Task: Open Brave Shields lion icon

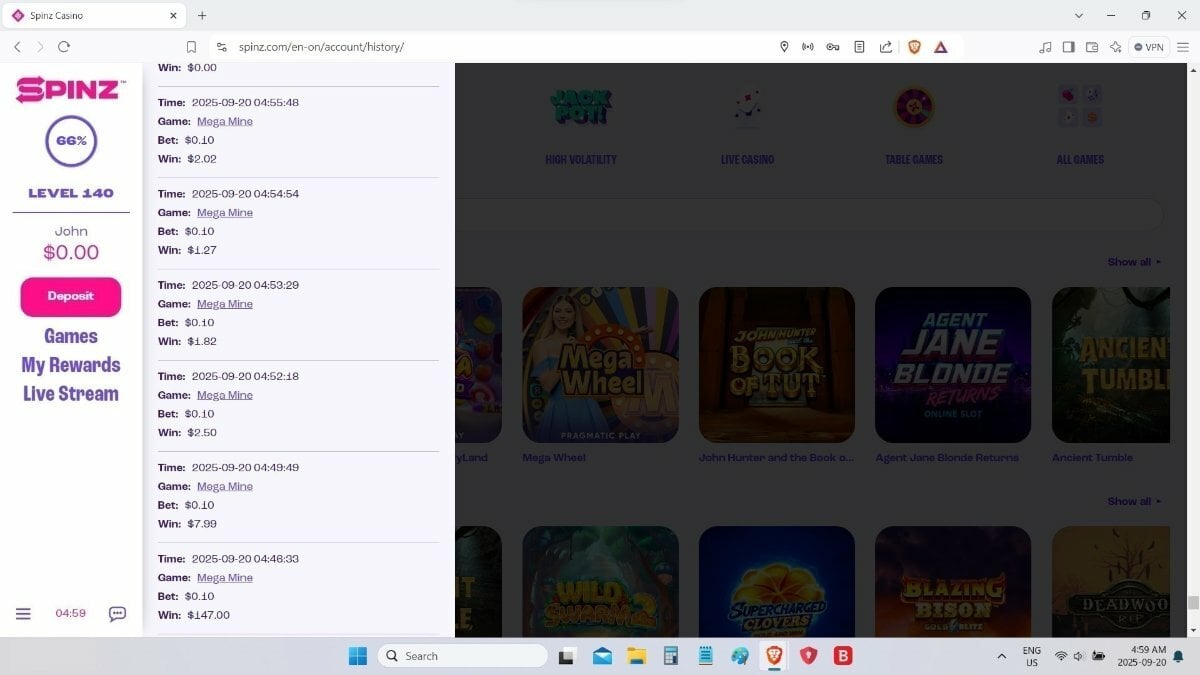Action: (x=914, y=47)
